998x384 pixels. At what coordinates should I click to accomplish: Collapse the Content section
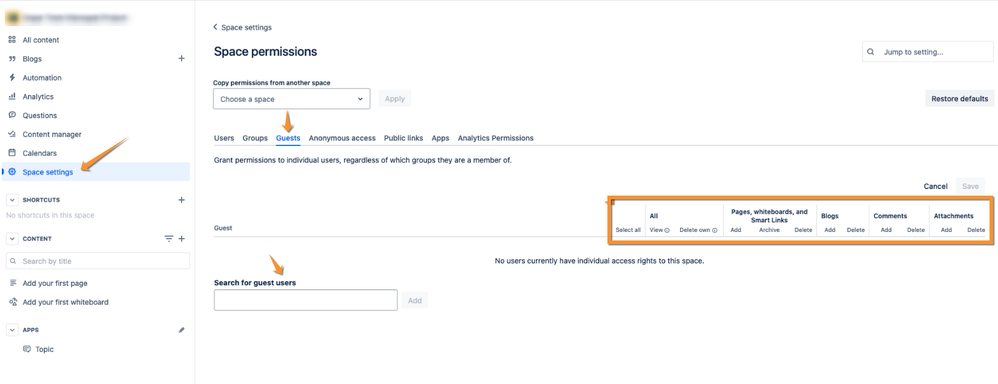click(11, 239)
